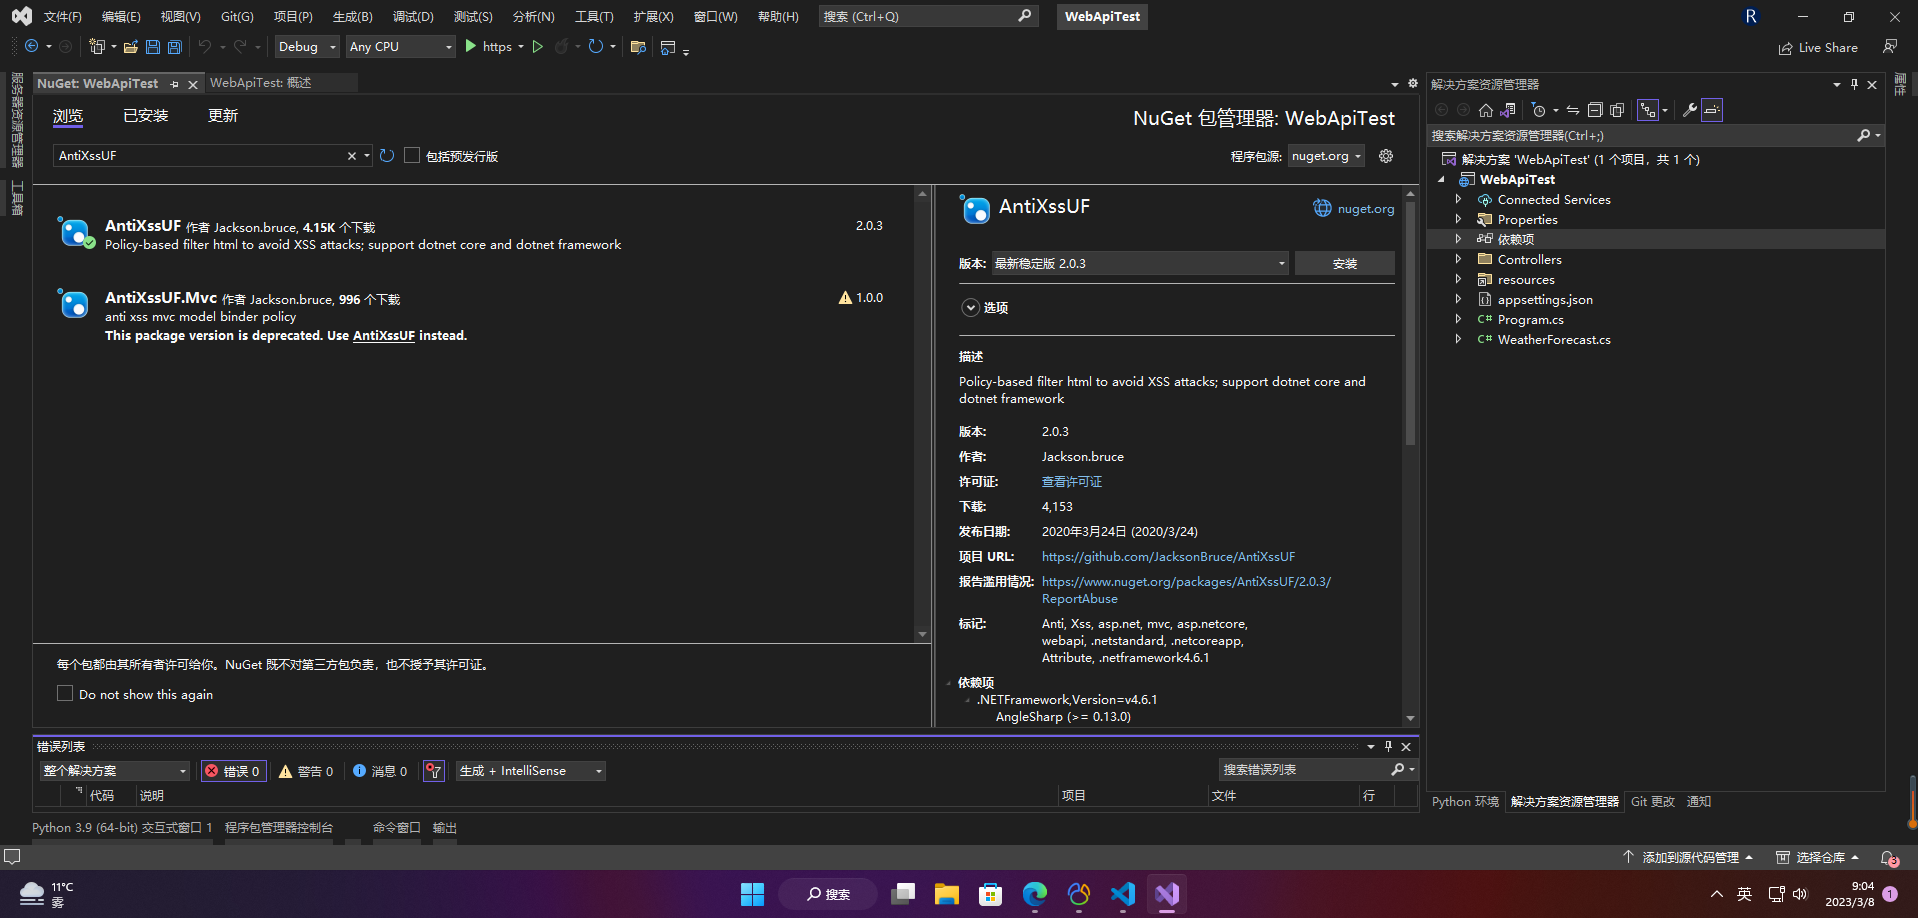This screenshot has height=918, width=1918.
Task: Collapse all nodes in Solution Explorer
Action: (x=1595, y=110)
